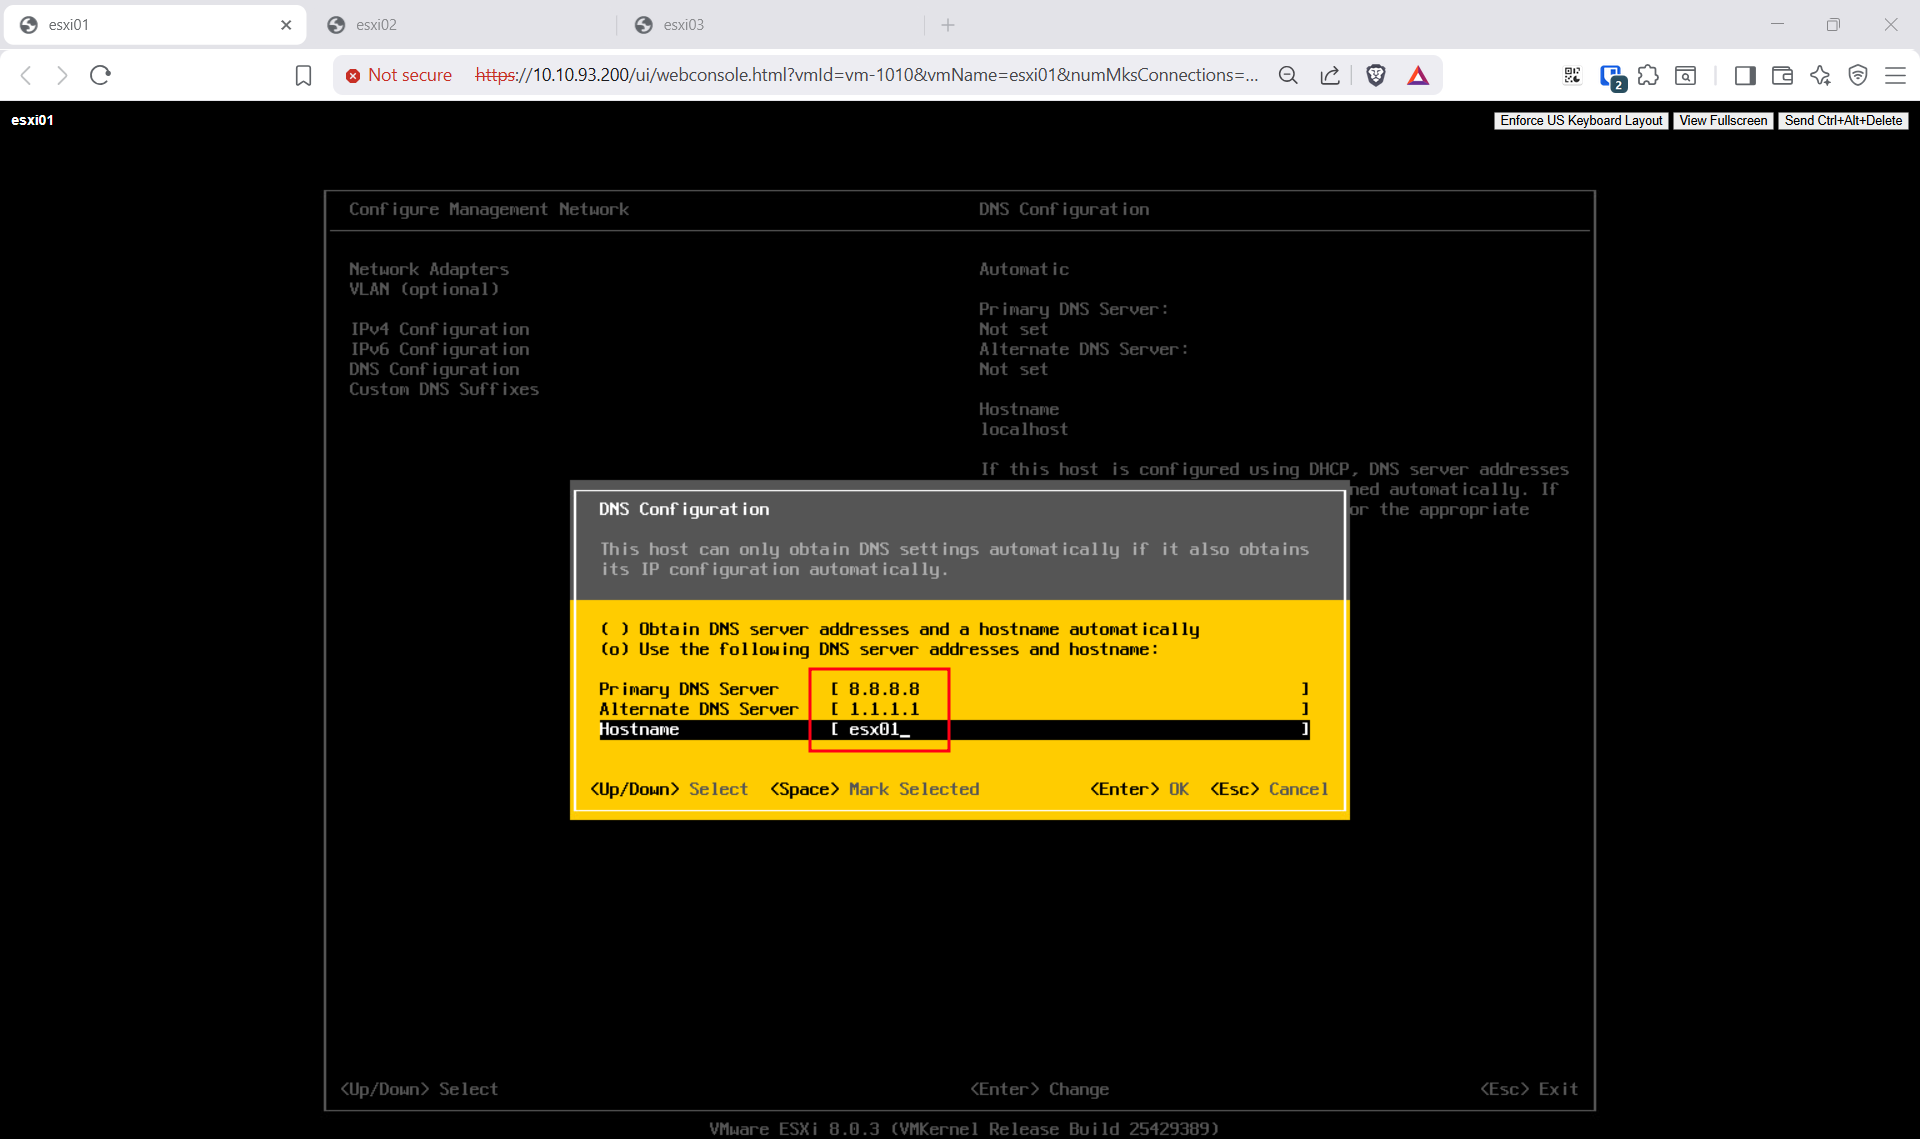The height and width of the screenshot is (1139, 1920).
Task: Click Network Adapters menu entry
Action: pos(429,269)
